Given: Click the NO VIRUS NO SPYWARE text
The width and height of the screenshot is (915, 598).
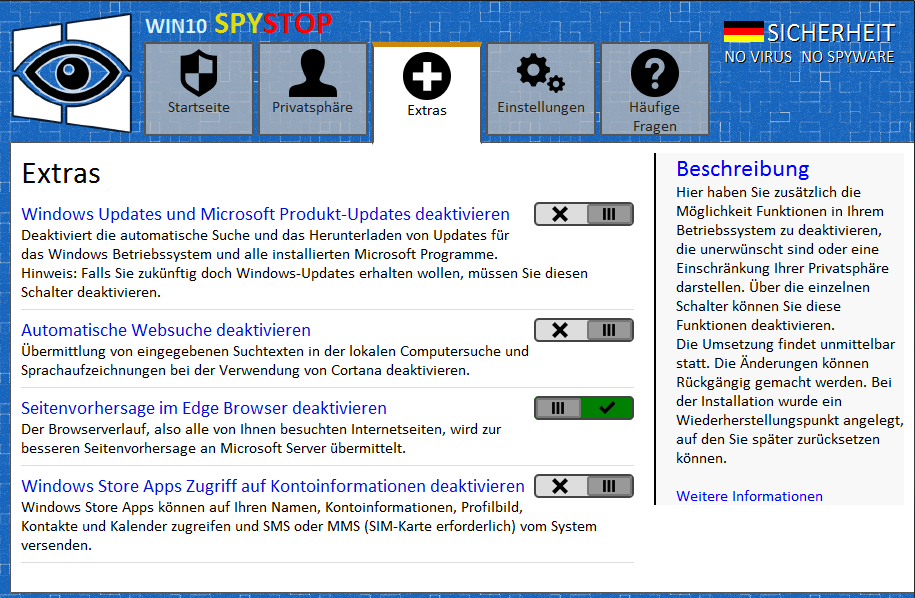Looking at the screenshot, I should (x=809, y=57).
